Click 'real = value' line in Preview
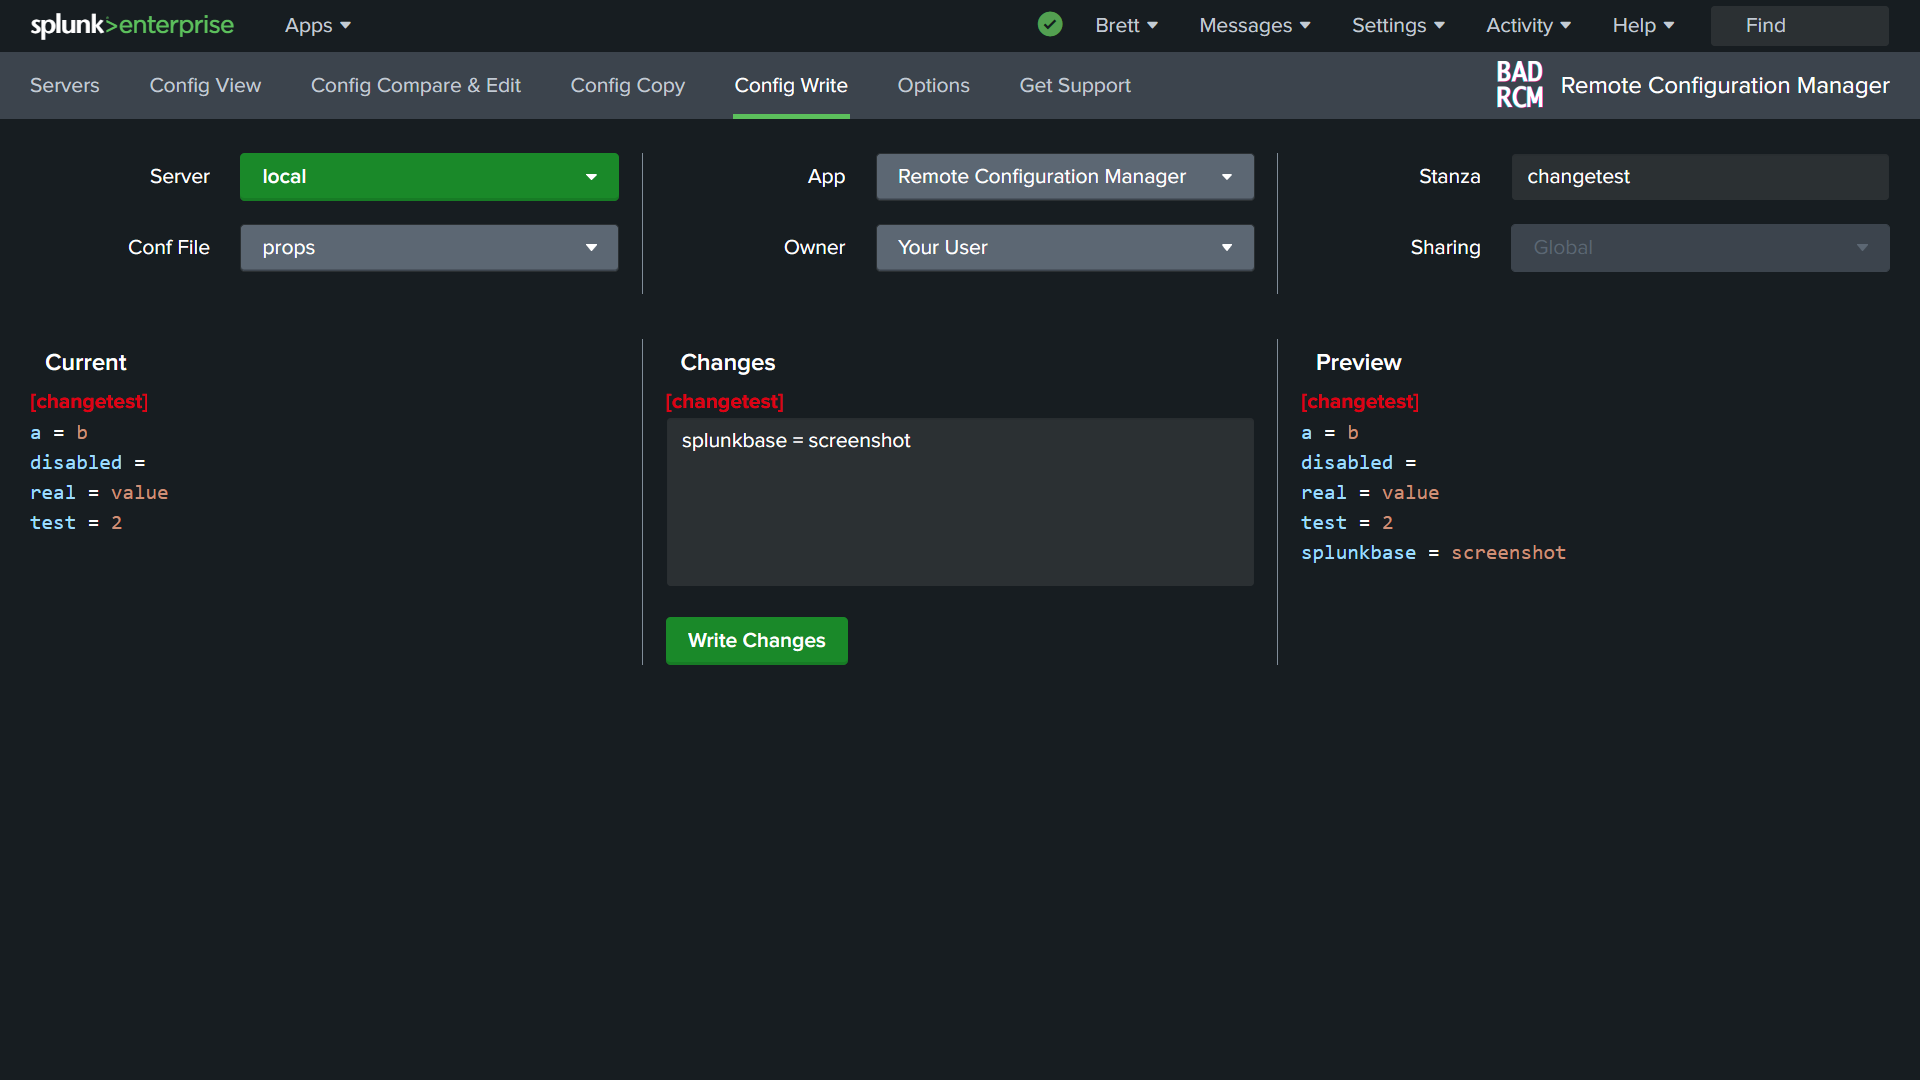Image resolution: width=1920 pixels, height=1080 pixels. pyautogui.click(x=1370, y=493)
